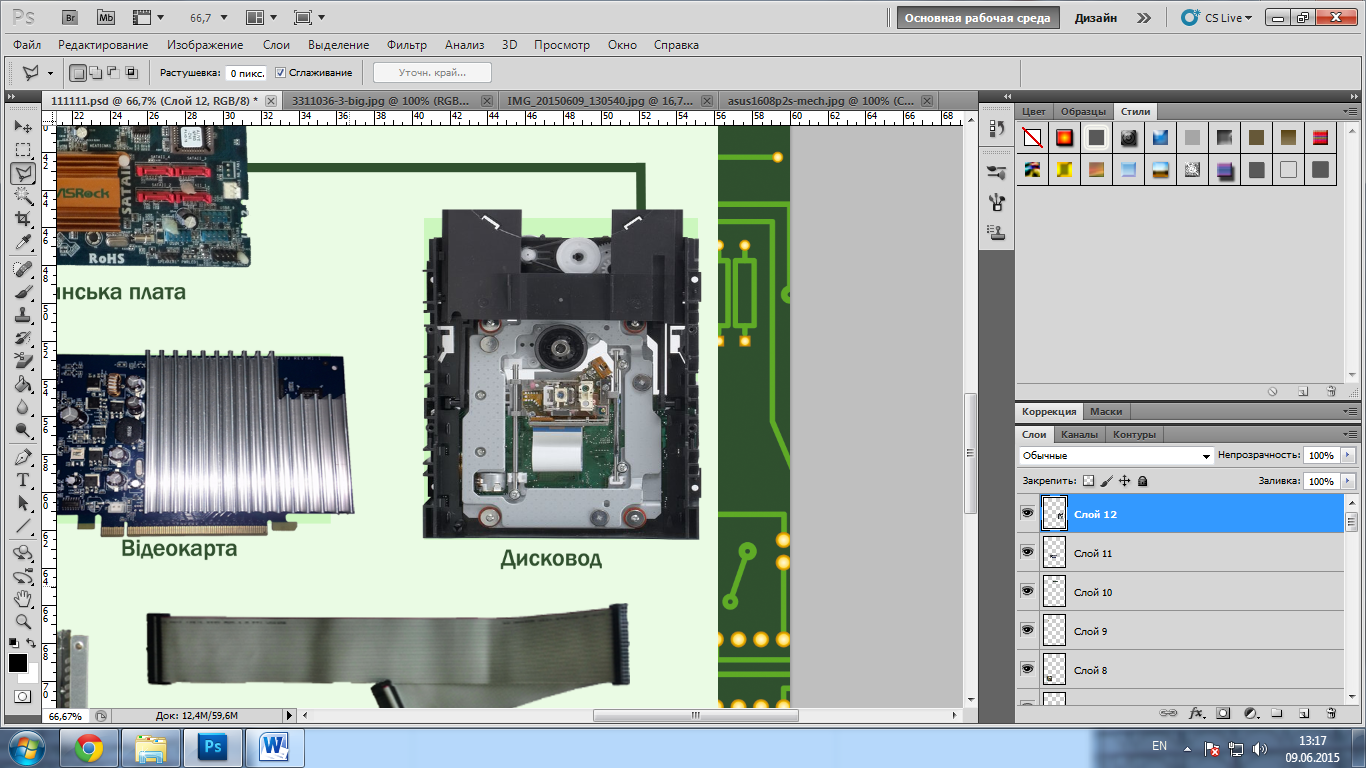Screen dimensions: 1366x768
Task: Add layer style with fx icon
Action: (x=1196, y=714)
